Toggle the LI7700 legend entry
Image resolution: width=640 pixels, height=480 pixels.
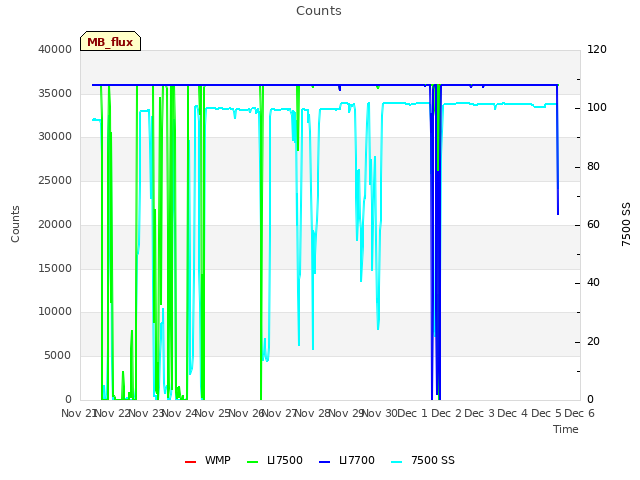click(x=347, y=460)
